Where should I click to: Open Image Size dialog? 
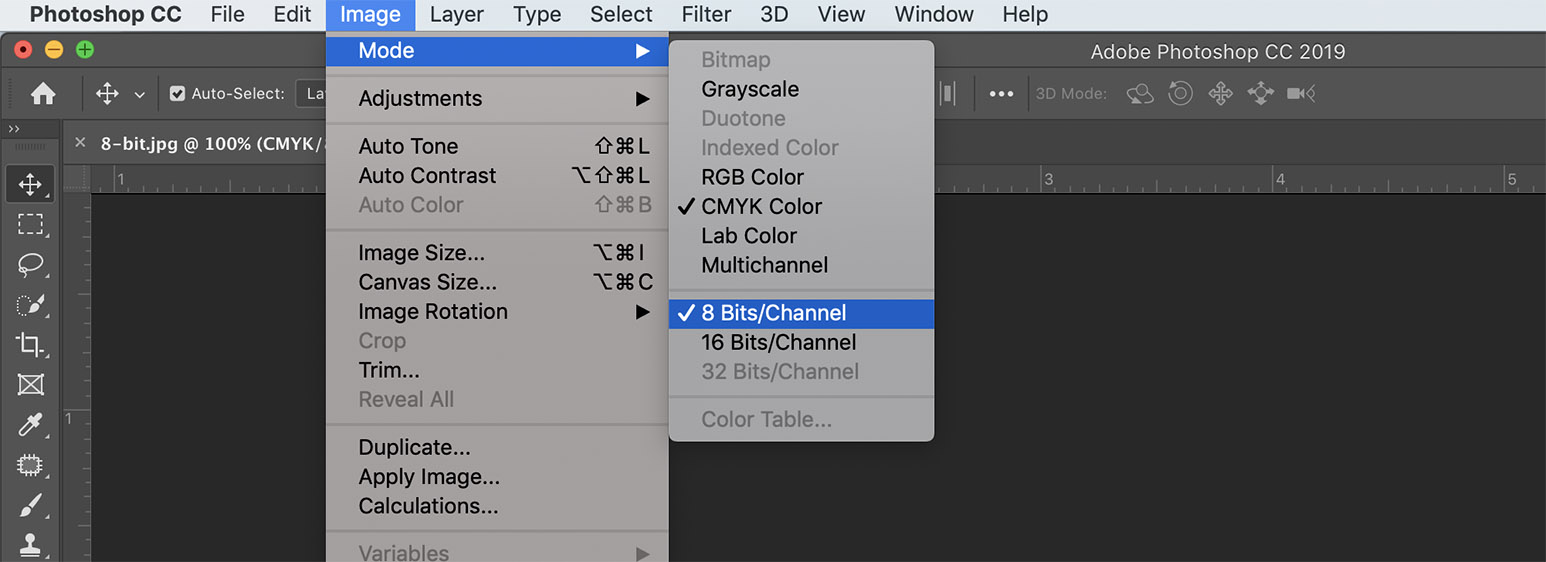(497, 253)
